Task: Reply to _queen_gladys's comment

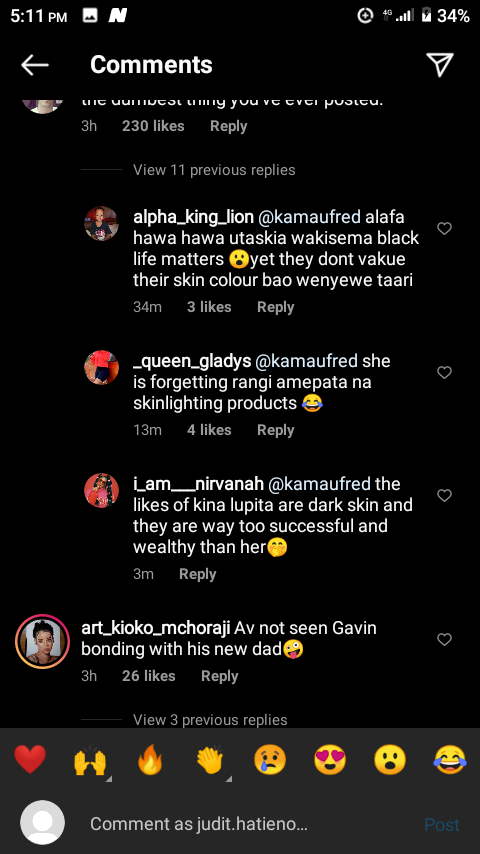Action: pos(276,430)
